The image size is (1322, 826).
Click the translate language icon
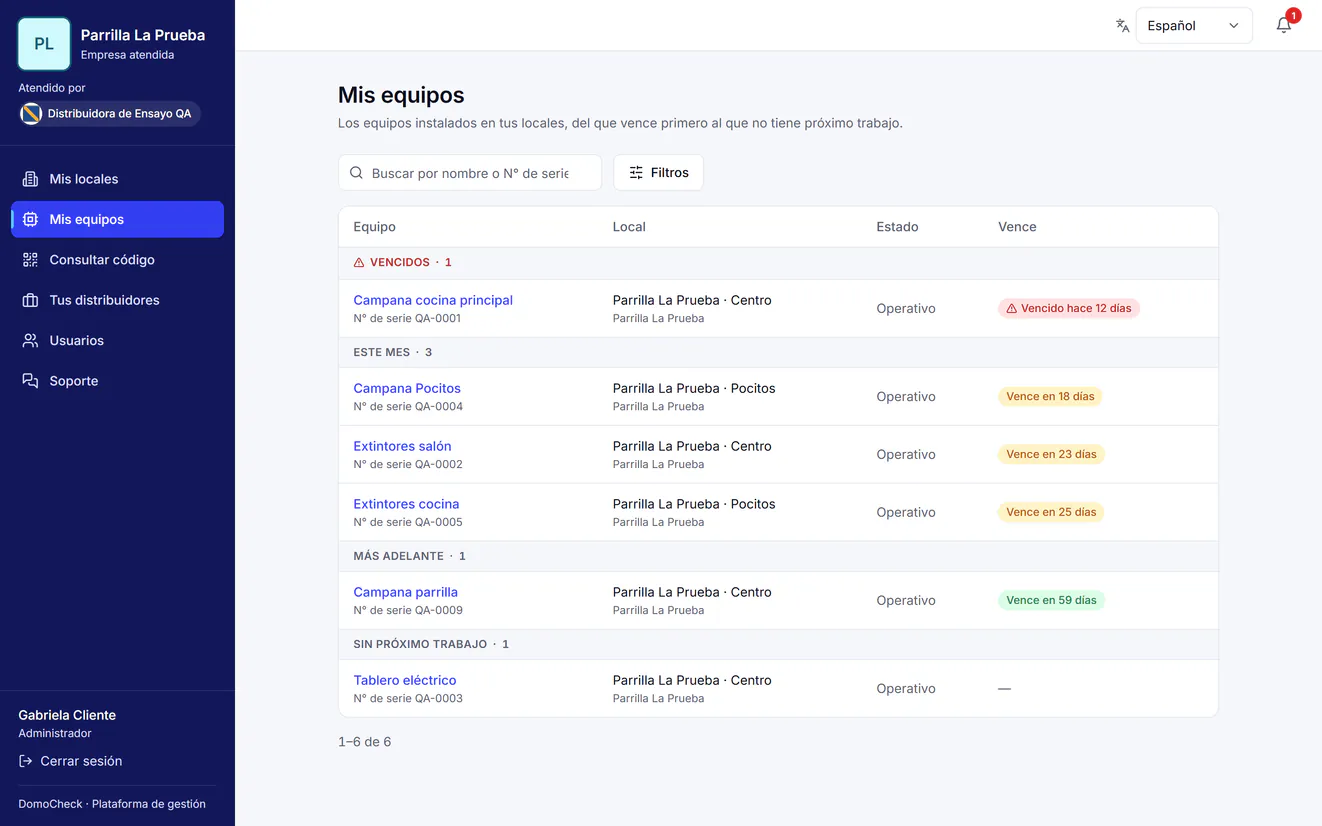[1123, 26]
